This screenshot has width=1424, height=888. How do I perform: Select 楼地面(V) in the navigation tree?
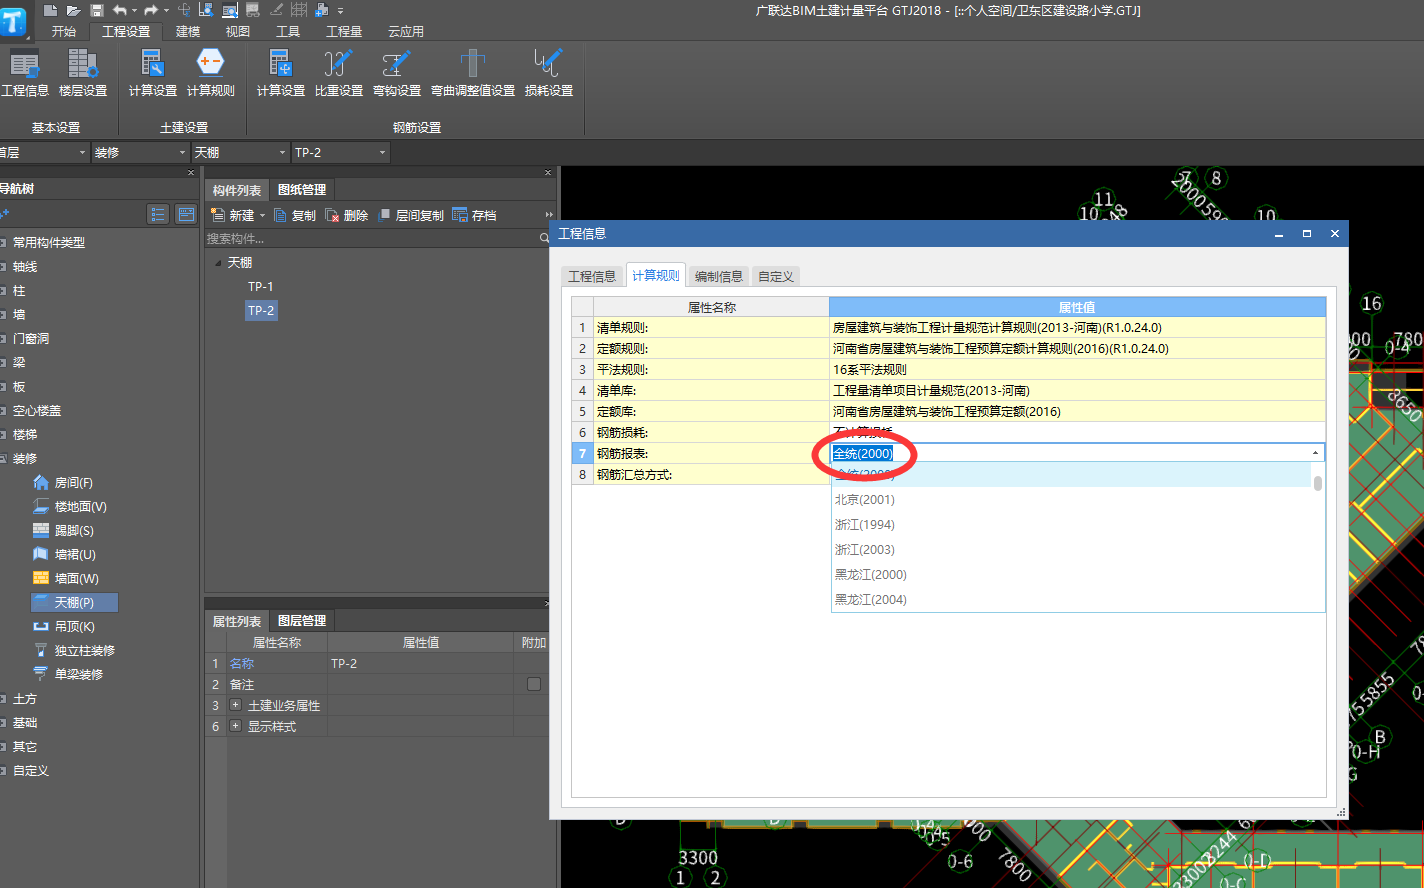(70, 506)
